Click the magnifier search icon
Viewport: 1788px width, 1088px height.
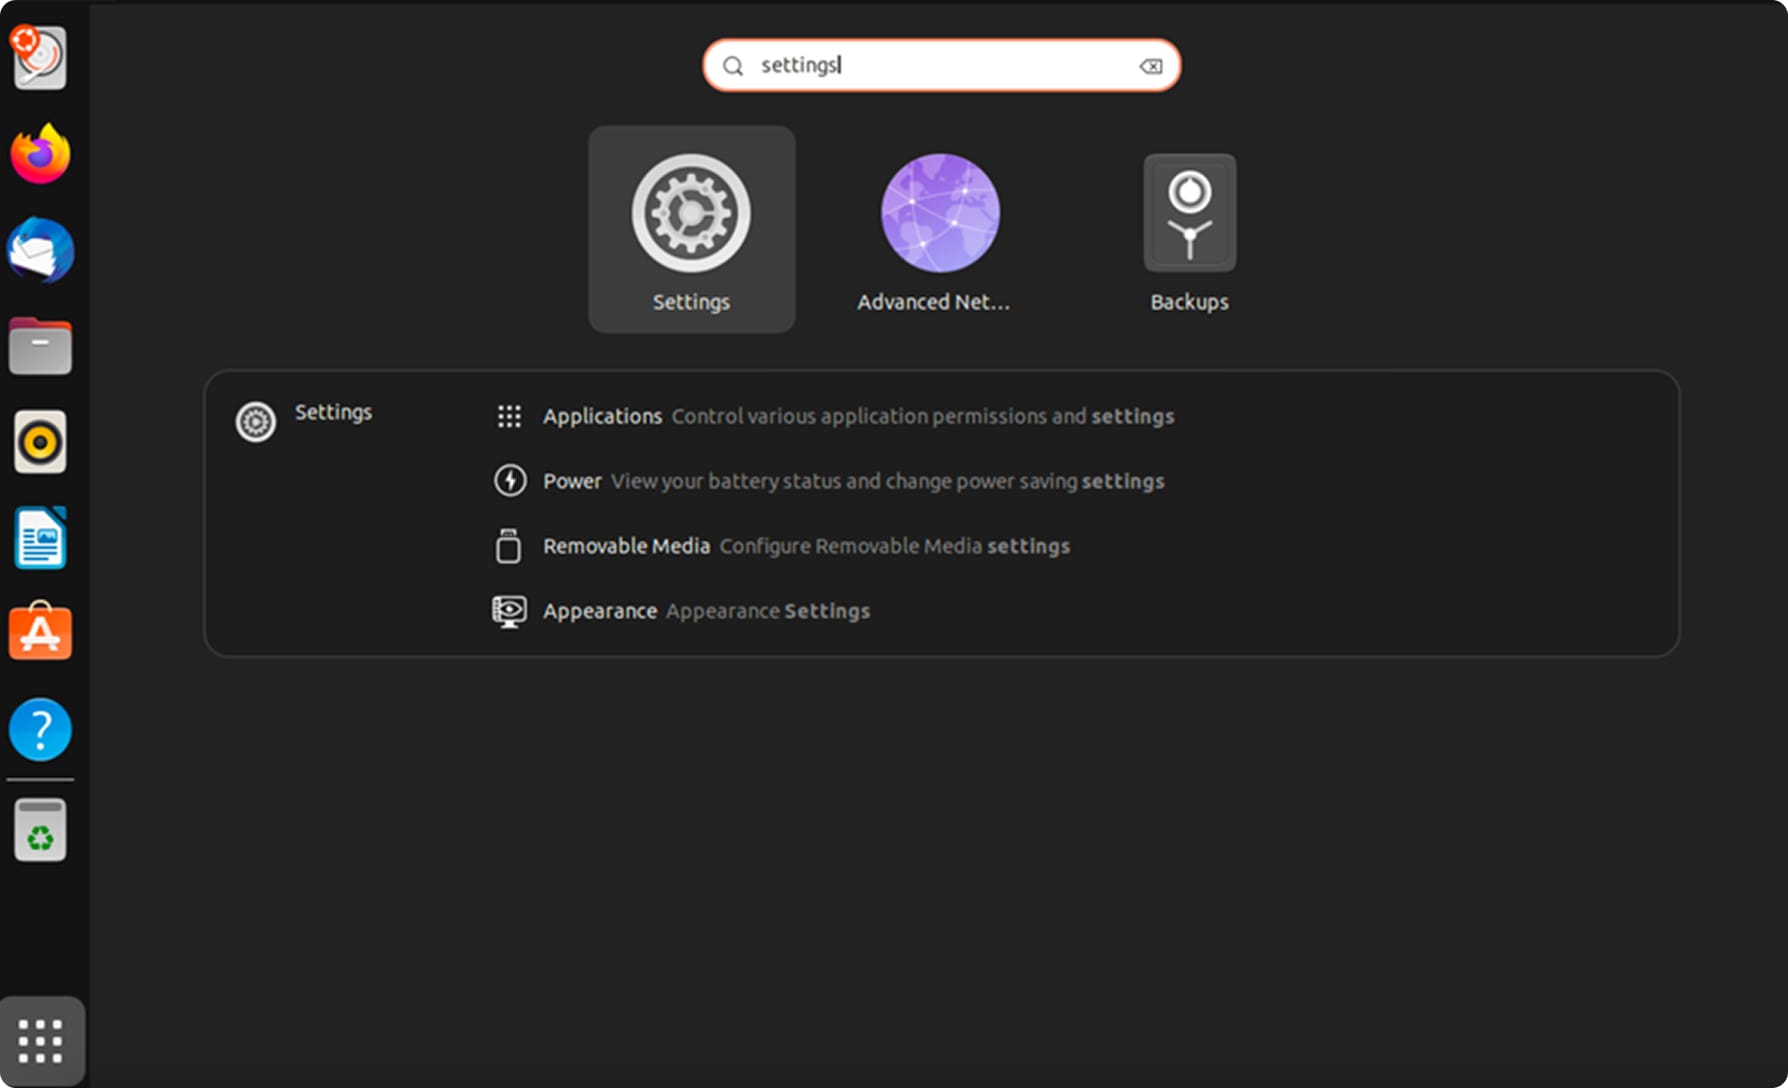tap(733, 66)
